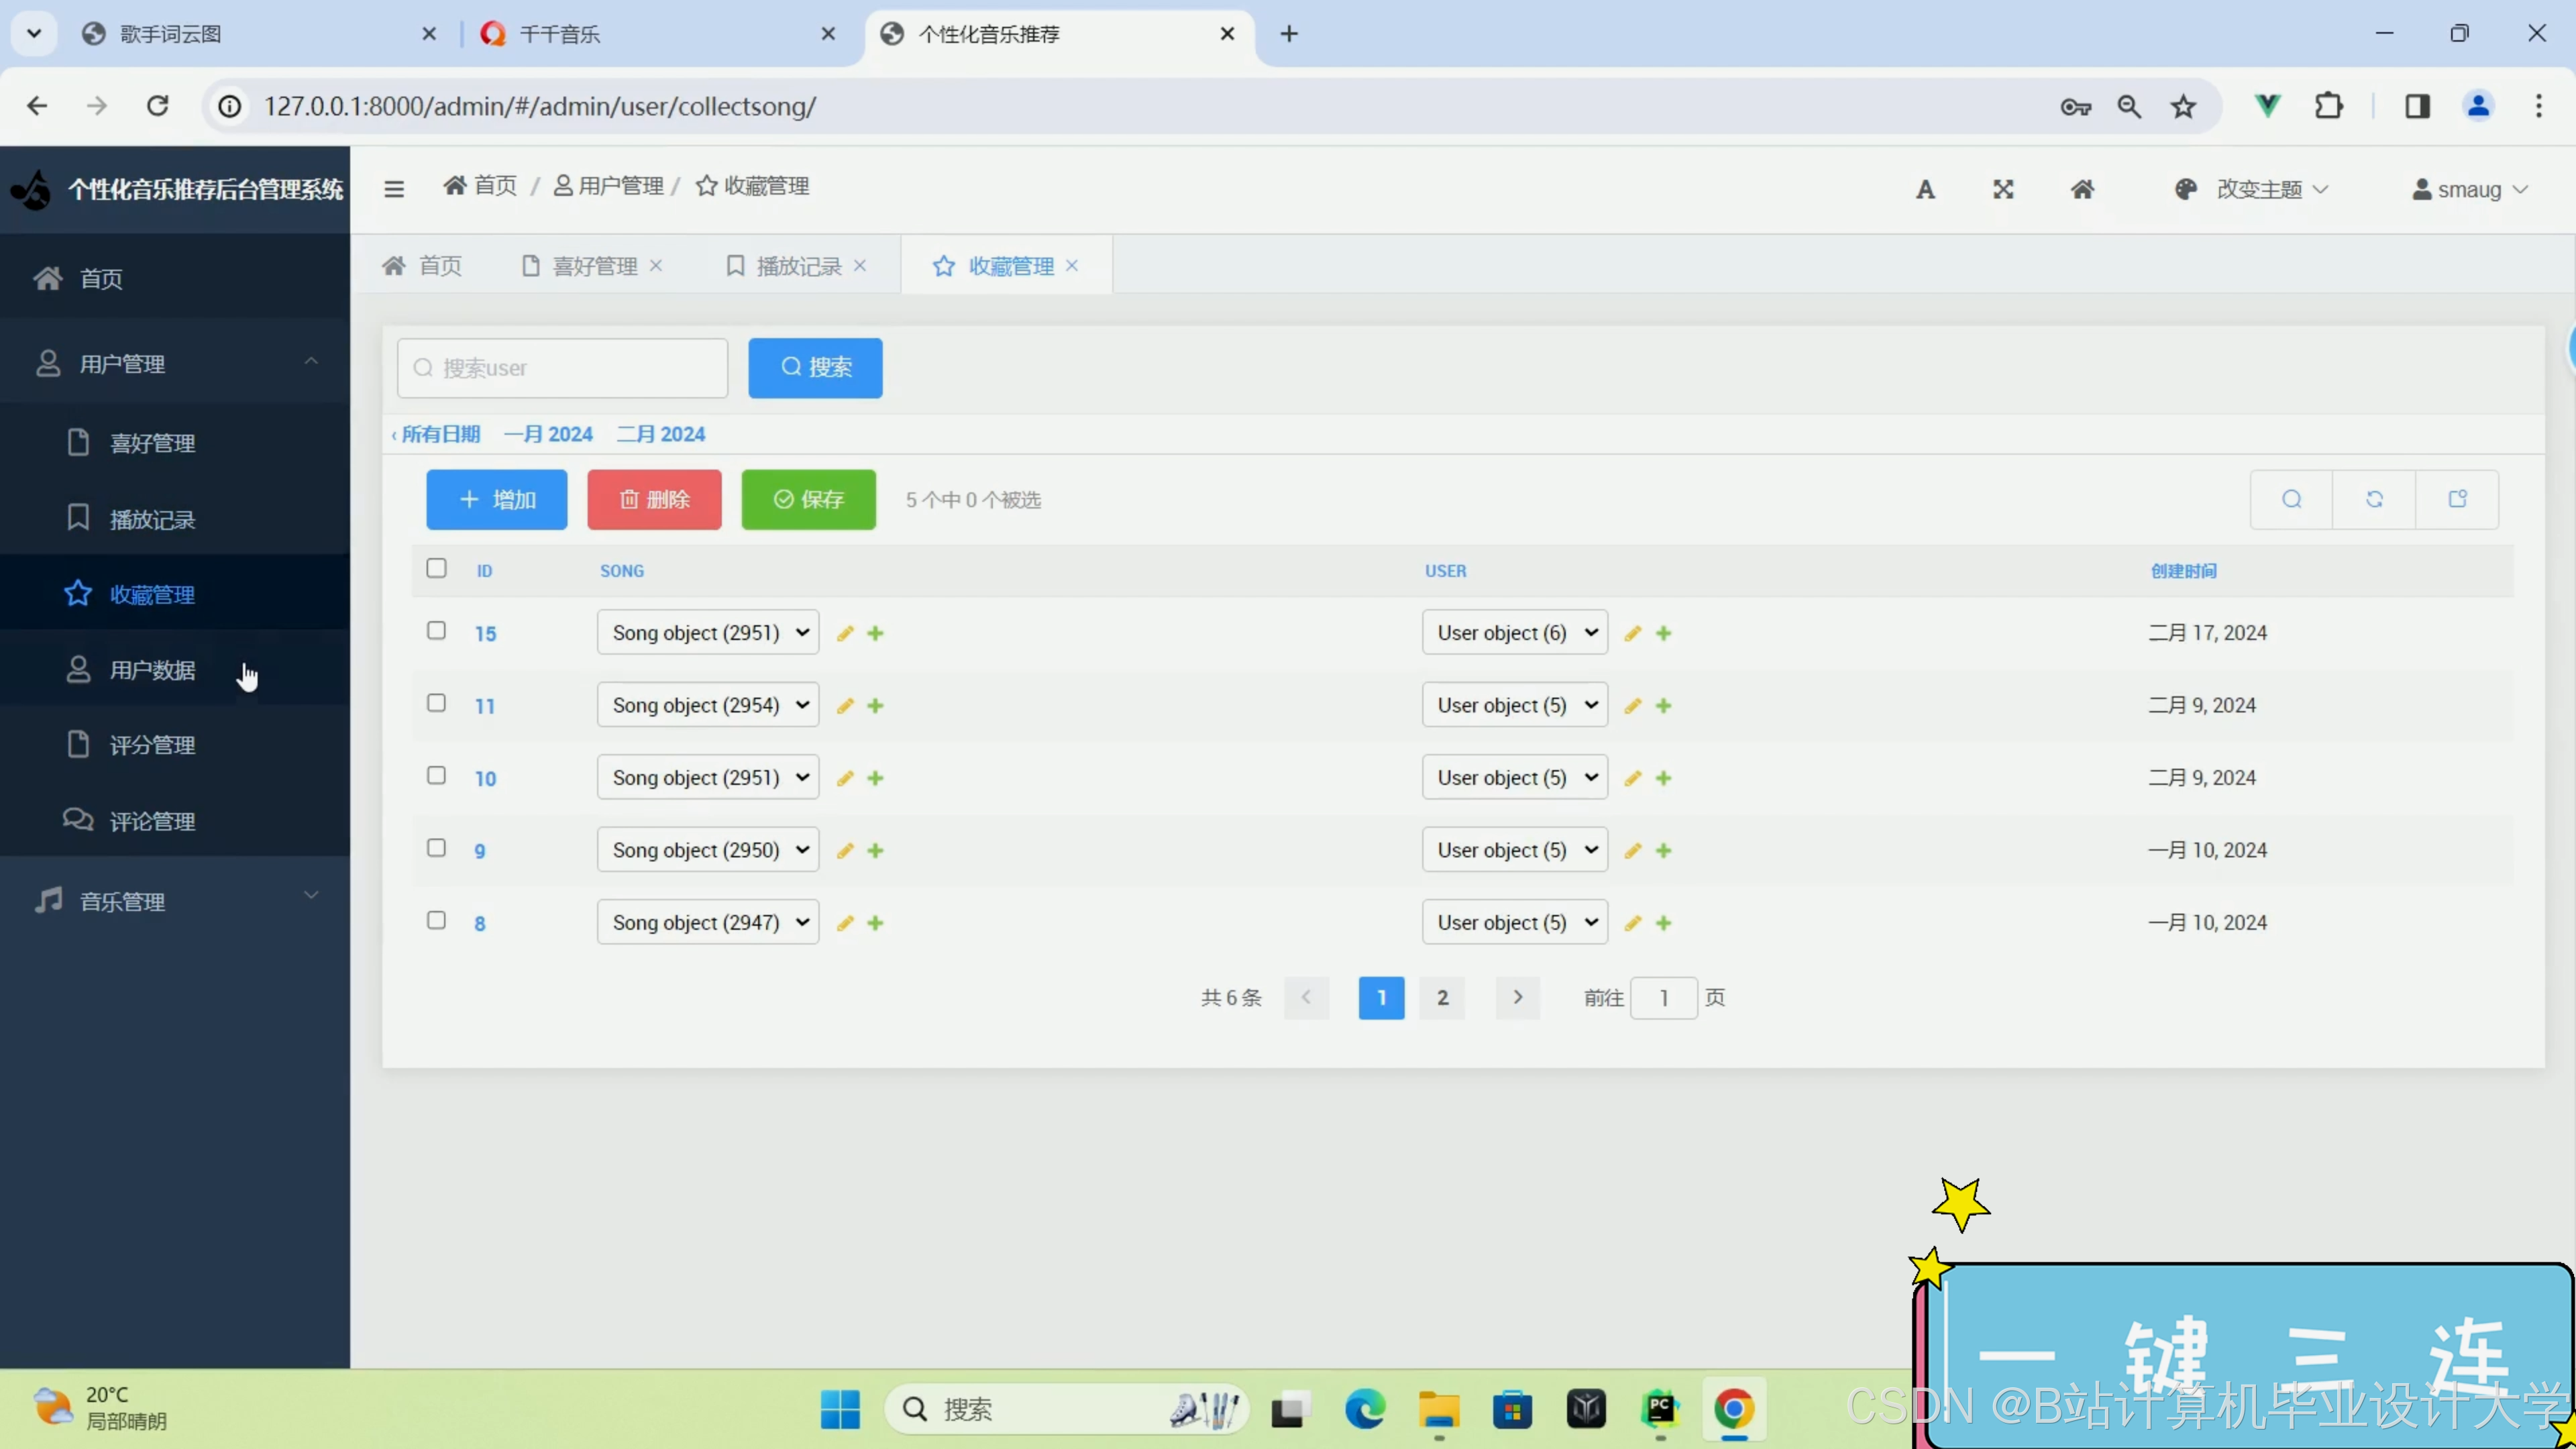The image size is (2576, 1449).
Task: Click the magnifier icon in table toolbar
Action: click(2291, 499)
